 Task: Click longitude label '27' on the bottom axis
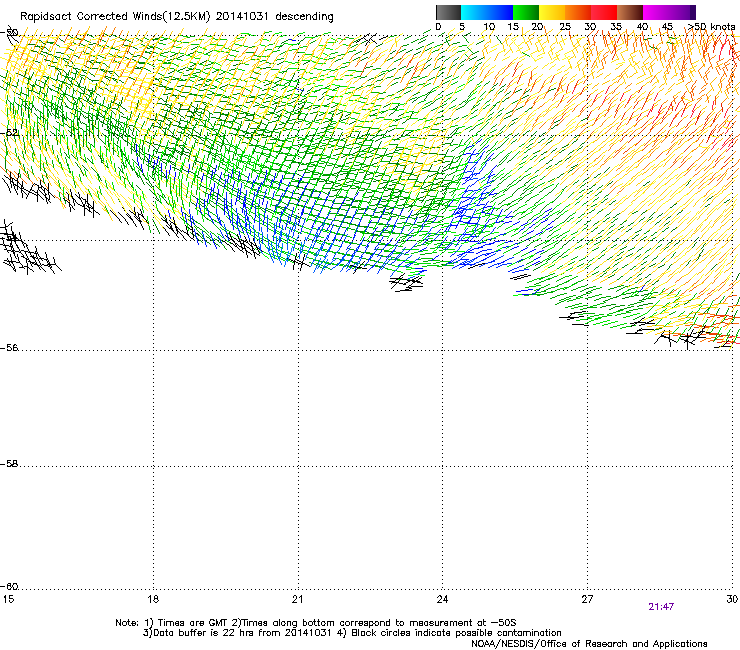coord(587,599)
